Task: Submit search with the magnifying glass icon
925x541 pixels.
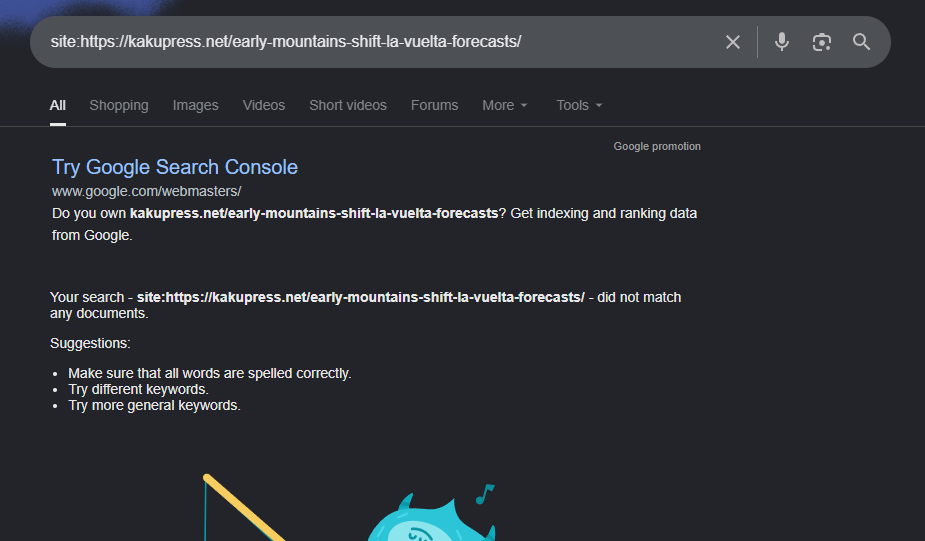Action: pyautogui.click(x=861, y=42)
